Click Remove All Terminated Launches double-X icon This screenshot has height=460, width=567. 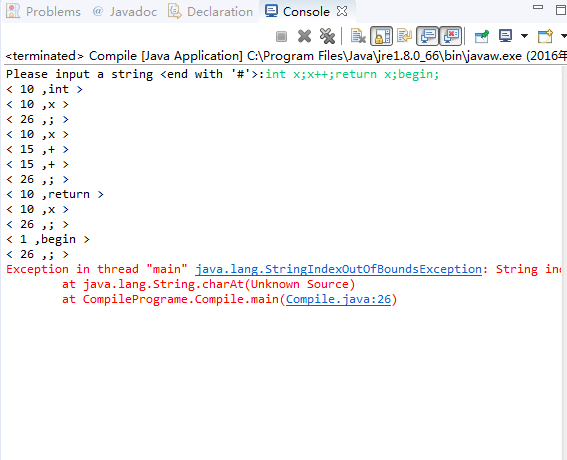(327, 36)
